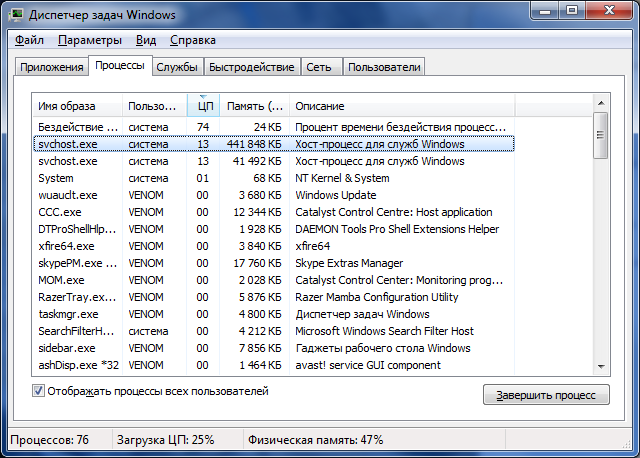Open the Вид menu

click(x=146, y=40)
